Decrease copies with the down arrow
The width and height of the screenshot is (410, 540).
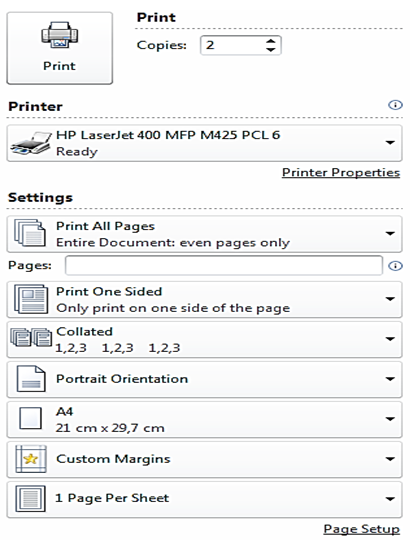point(271,50)
